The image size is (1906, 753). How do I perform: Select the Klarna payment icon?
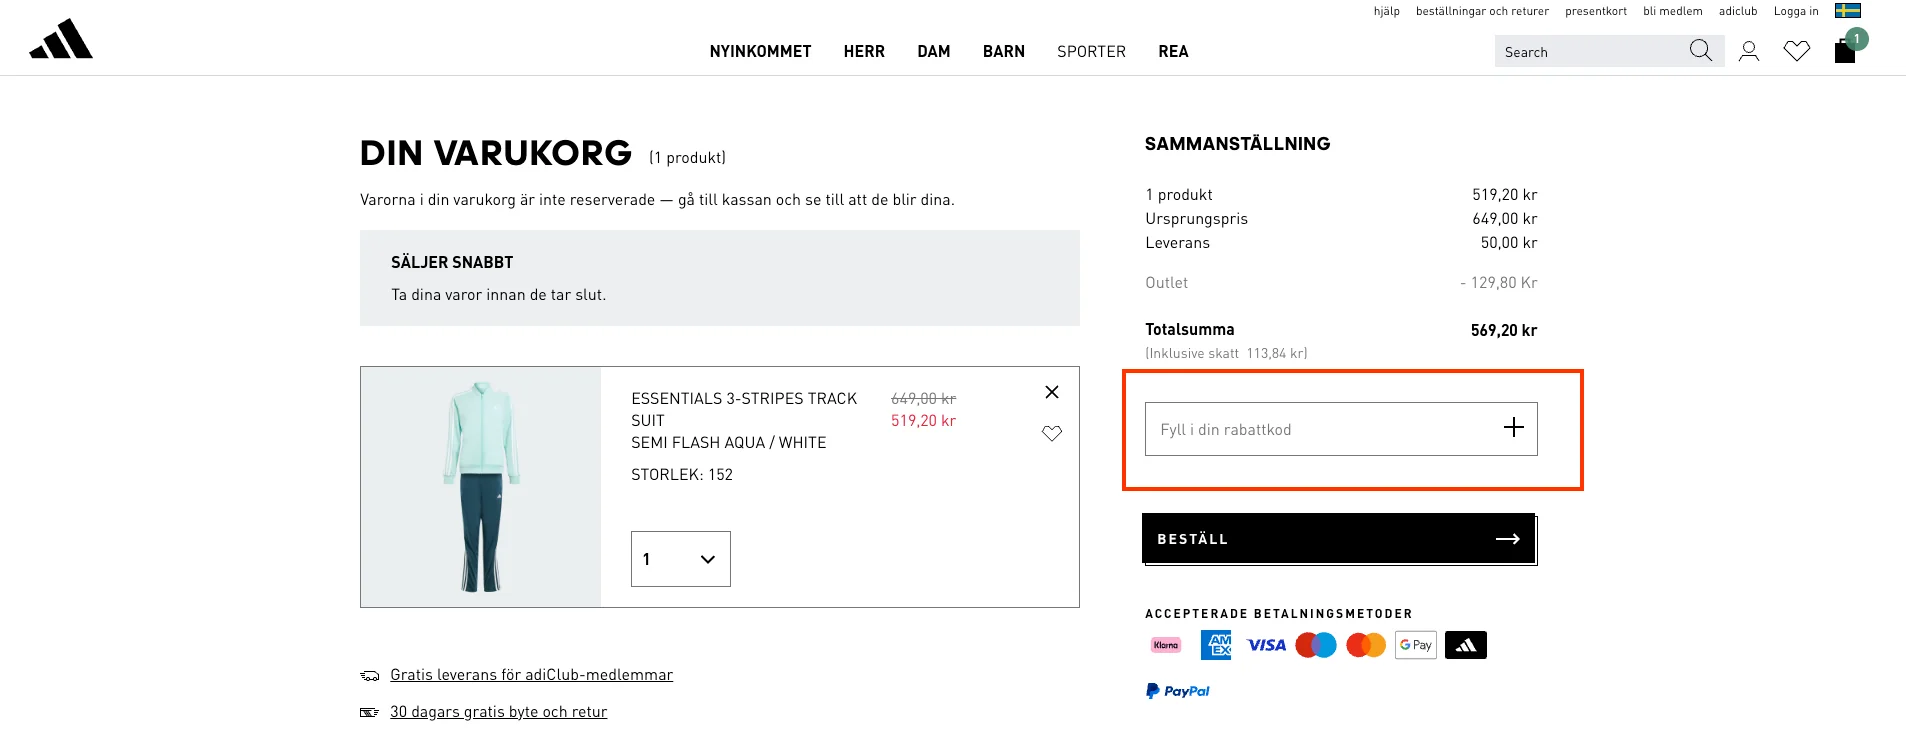(1165, 645)
